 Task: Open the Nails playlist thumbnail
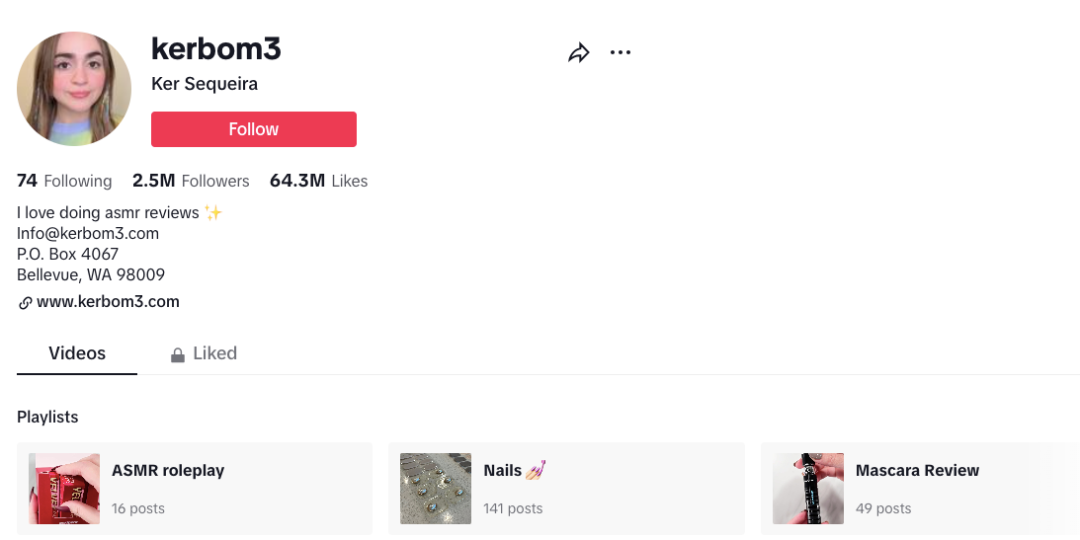pos(435,488)
